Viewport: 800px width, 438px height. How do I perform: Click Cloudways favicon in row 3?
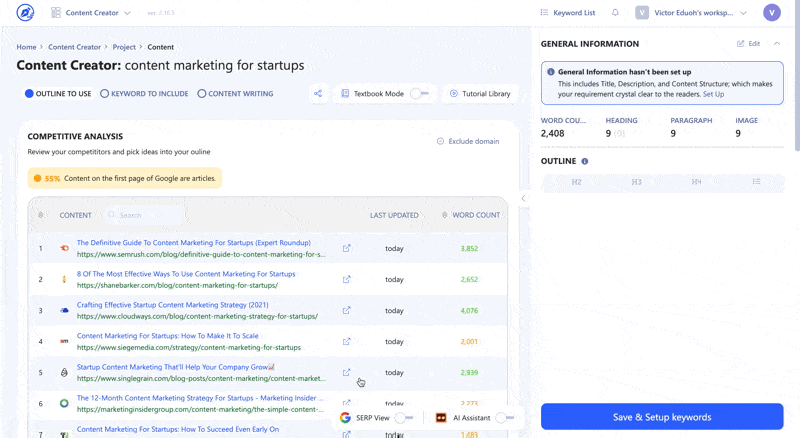[64, 310]
